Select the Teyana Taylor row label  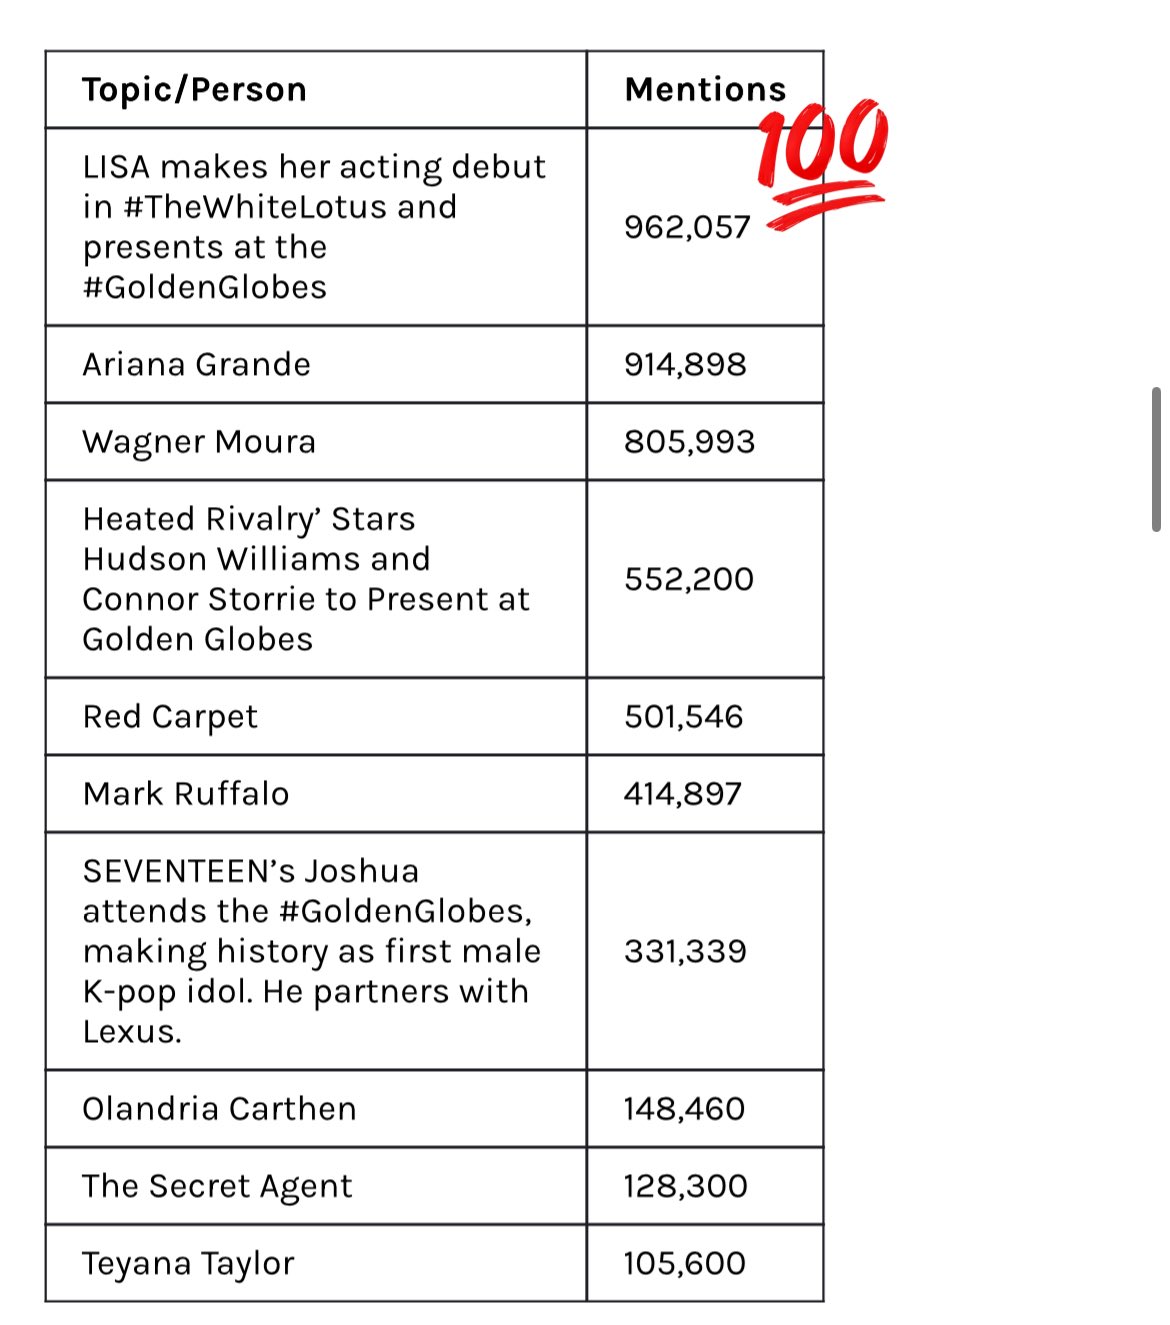[188, 1263]
